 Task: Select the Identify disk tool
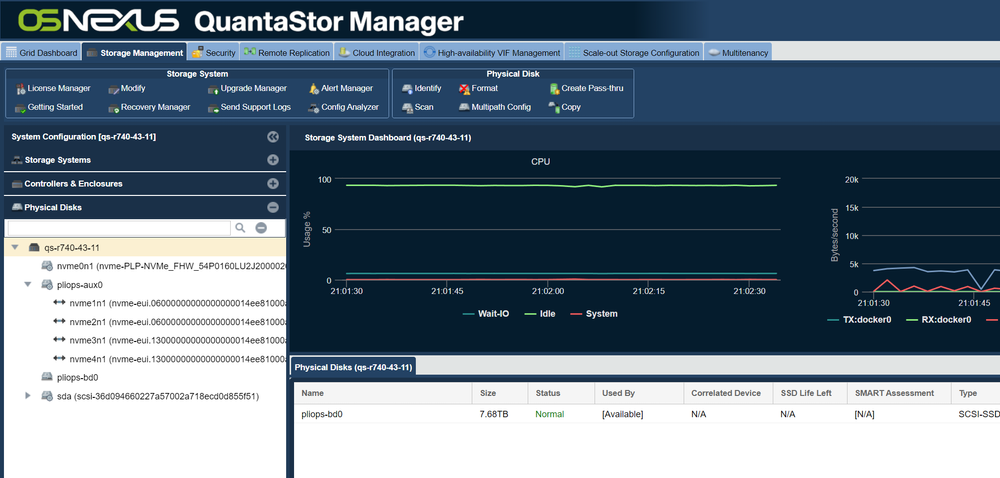[x=422, y=89]
